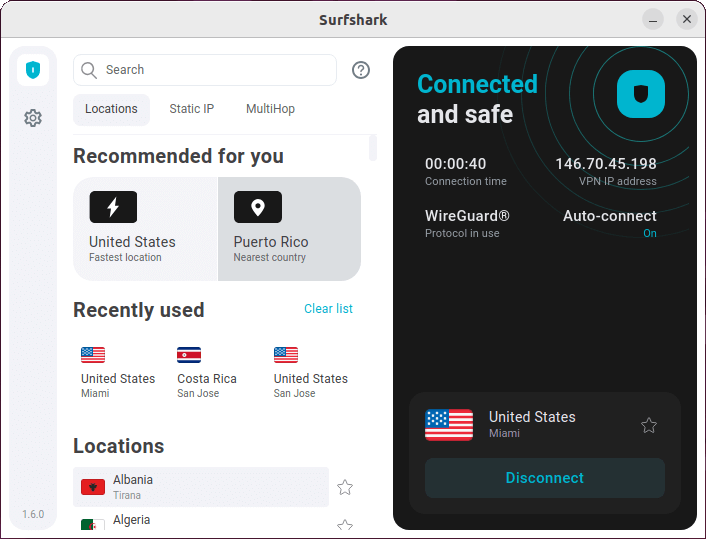This screenshot has width=706, height=539.
Task: Click the locations list scrollbar
Action: [x=373, y=148]
